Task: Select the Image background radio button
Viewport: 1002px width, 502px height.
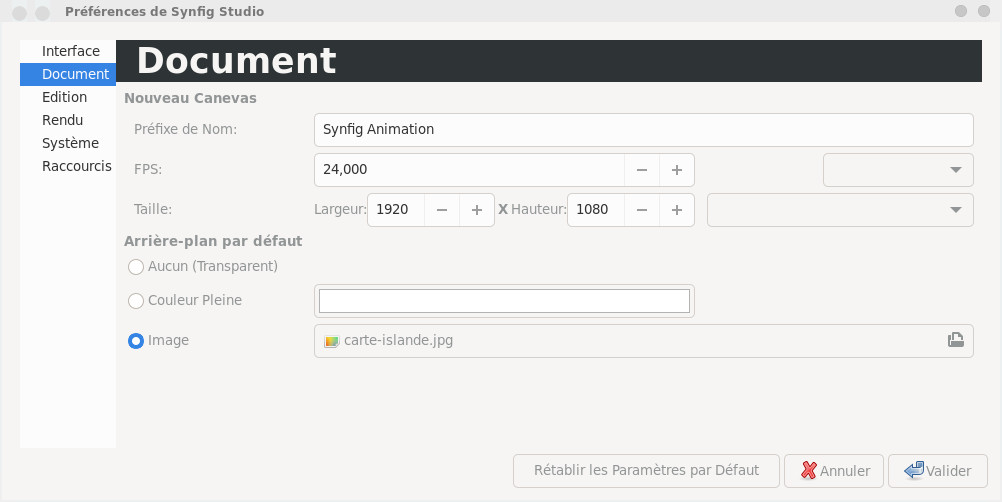Action: 136,341
